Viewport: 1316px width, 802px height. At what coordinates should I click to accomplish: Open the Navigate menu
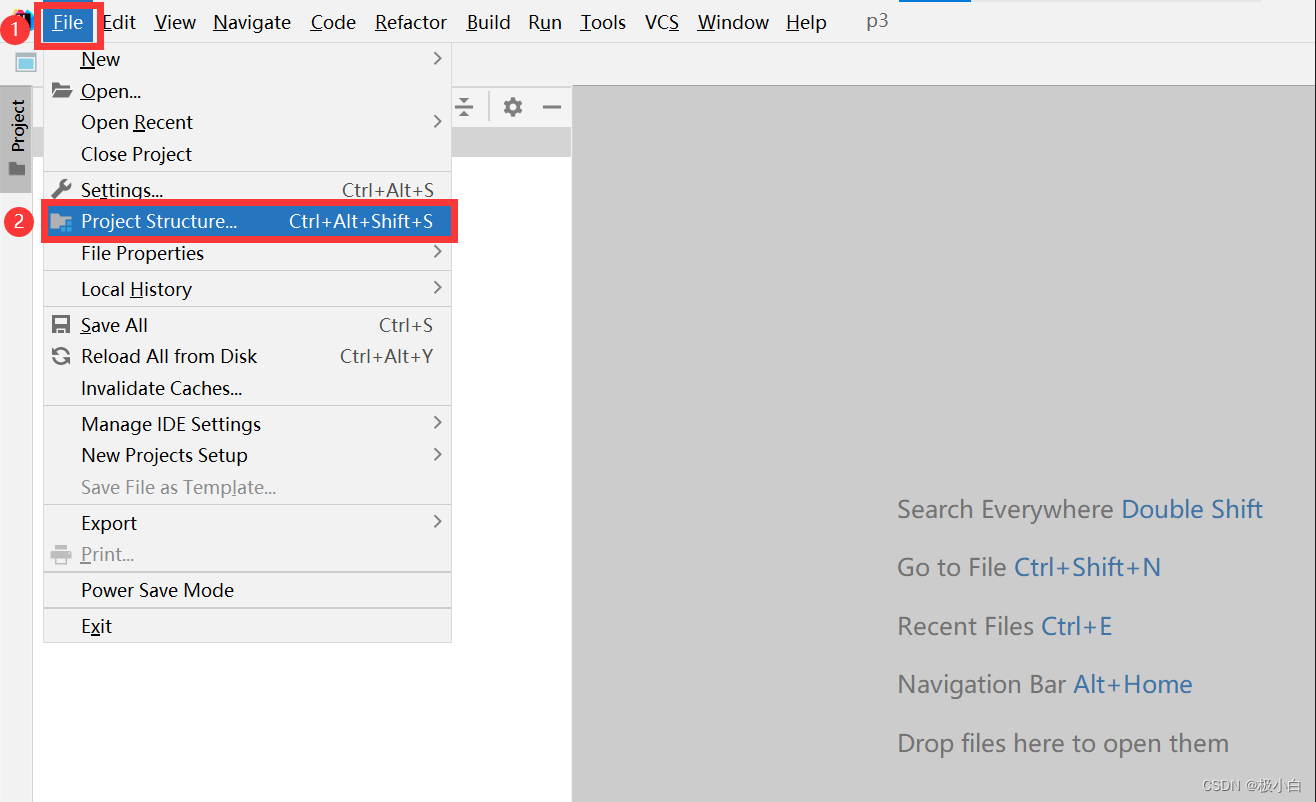click(252, 22)
